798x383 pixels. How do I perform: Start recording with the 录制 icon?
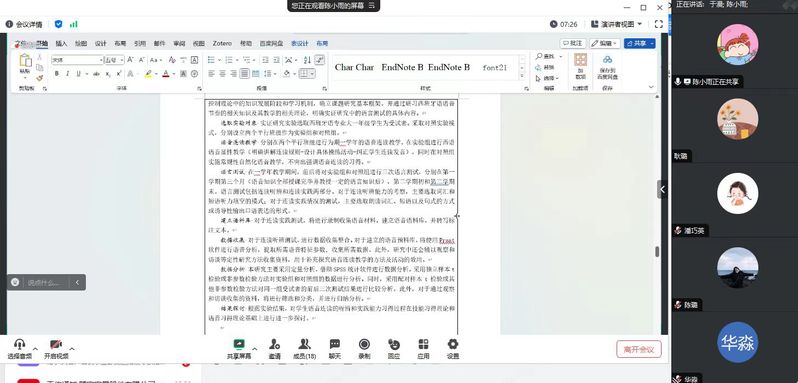tap(364, 349)
